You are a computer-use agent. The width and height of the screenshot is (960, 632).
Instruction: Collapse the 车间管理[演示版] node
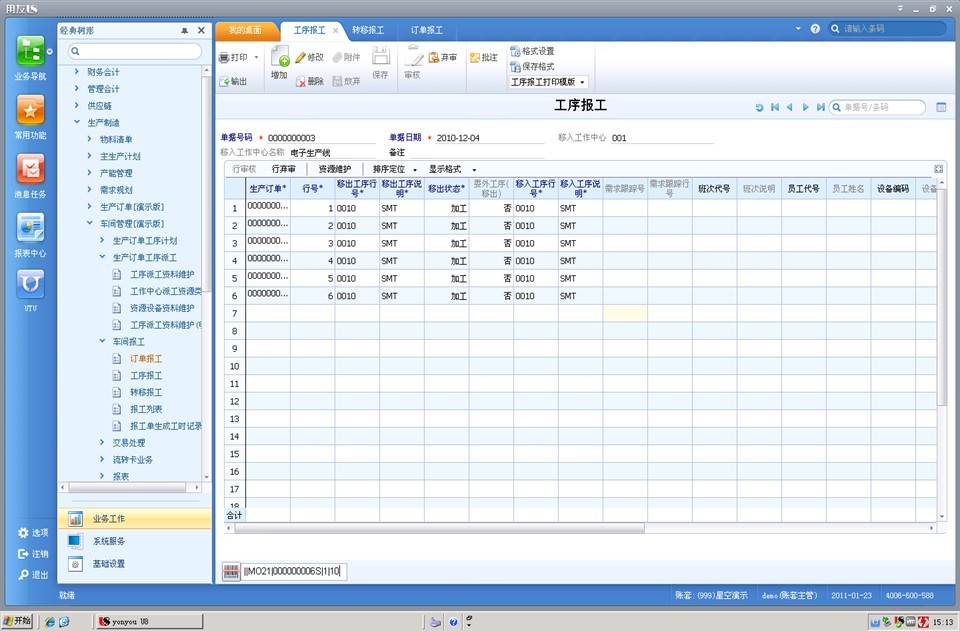(x=89, y=224)
